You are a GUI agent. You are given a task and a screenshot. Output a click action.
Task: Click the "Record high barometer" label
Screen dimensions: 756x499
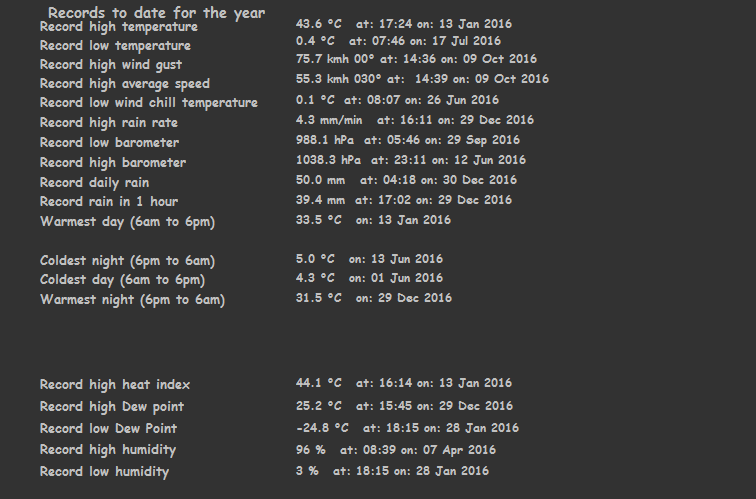point(112,162)
